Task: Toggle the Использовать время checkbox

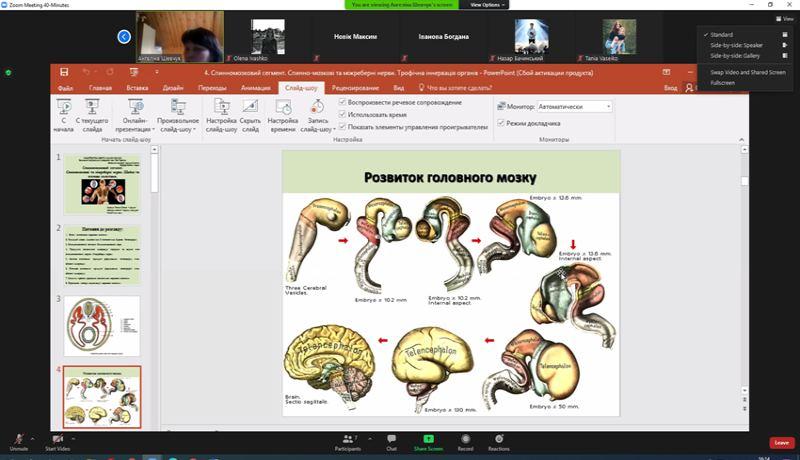Action: pyautogui.click(x=342, y=115)
